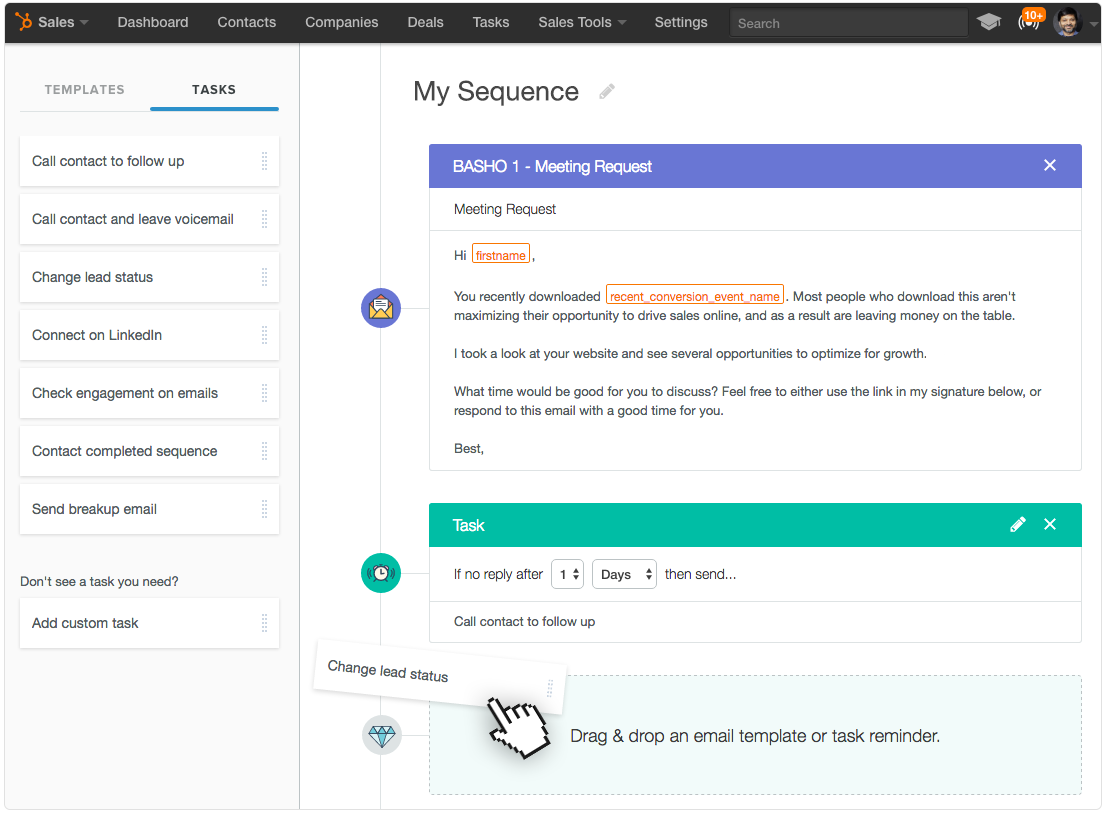Click the email envelope icon on the timeline
1108x816 pixels.
coord(381,308)
